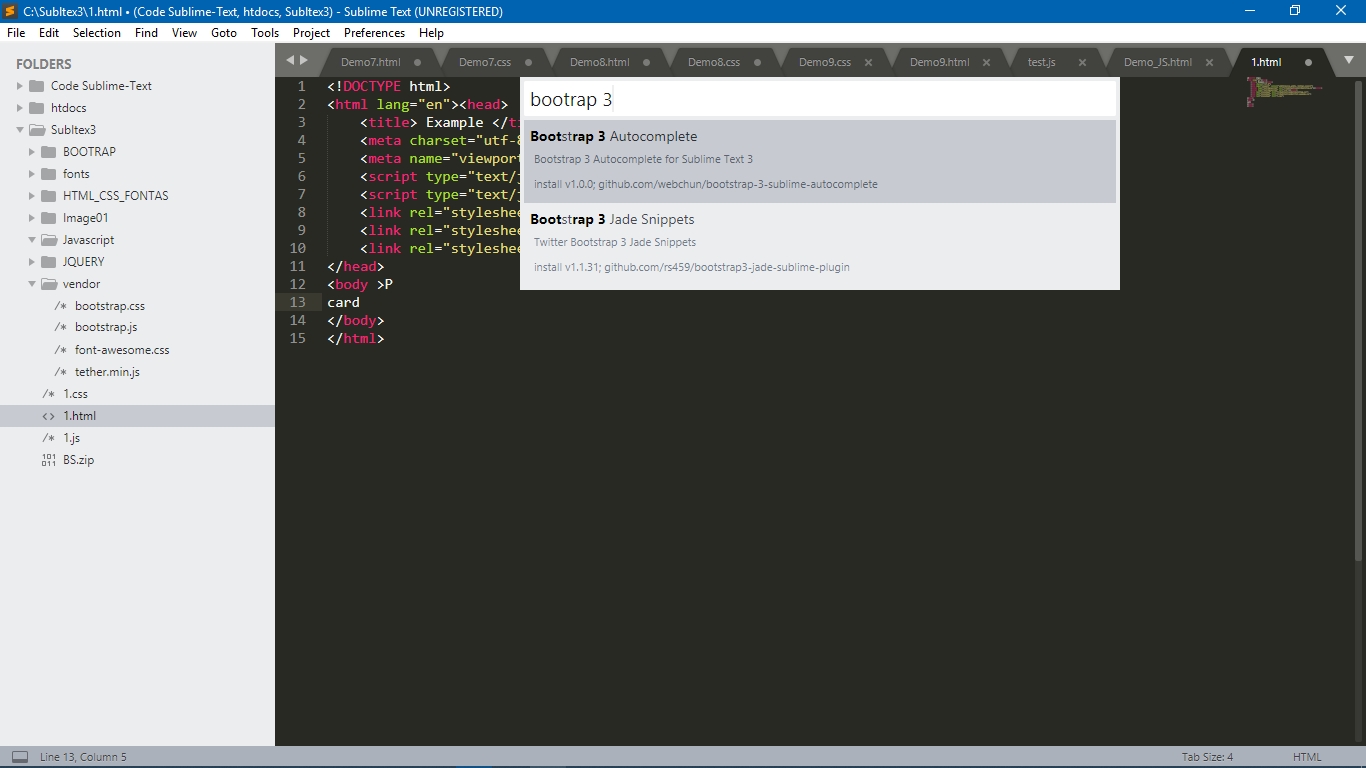Open the Tools menu
The height and width of the screenshot is (768, 1366).
(265, 33)
